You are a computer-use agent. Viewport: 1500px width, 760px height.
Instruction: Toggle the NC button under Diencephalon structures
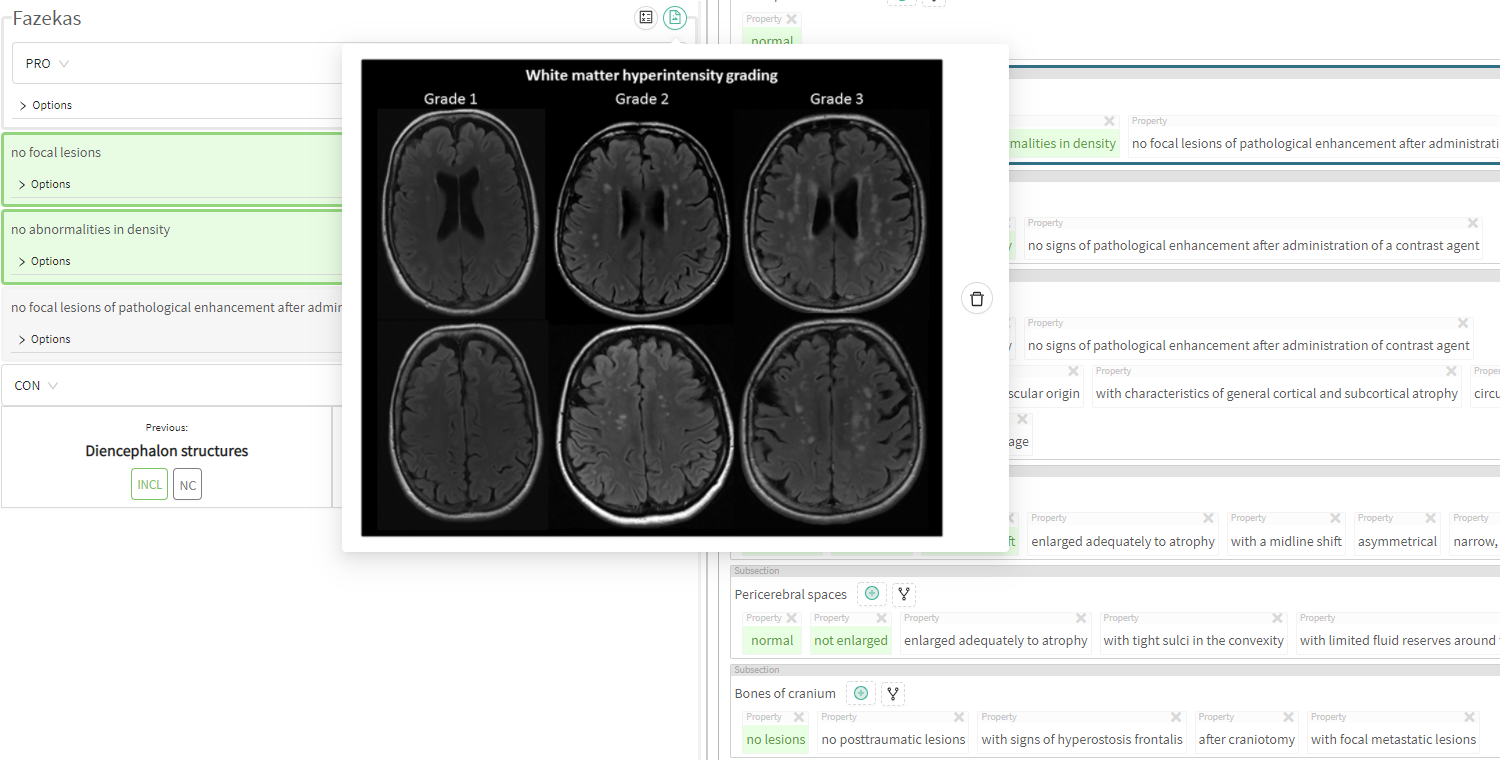click(x=187, y=485)
